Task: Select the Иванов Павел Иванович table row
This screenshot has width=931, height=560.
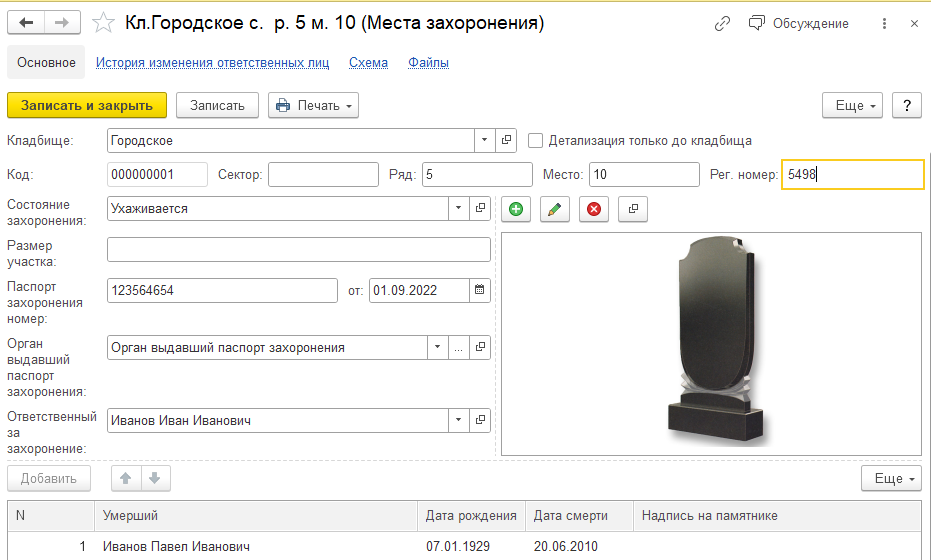Action: coord(464,546)
